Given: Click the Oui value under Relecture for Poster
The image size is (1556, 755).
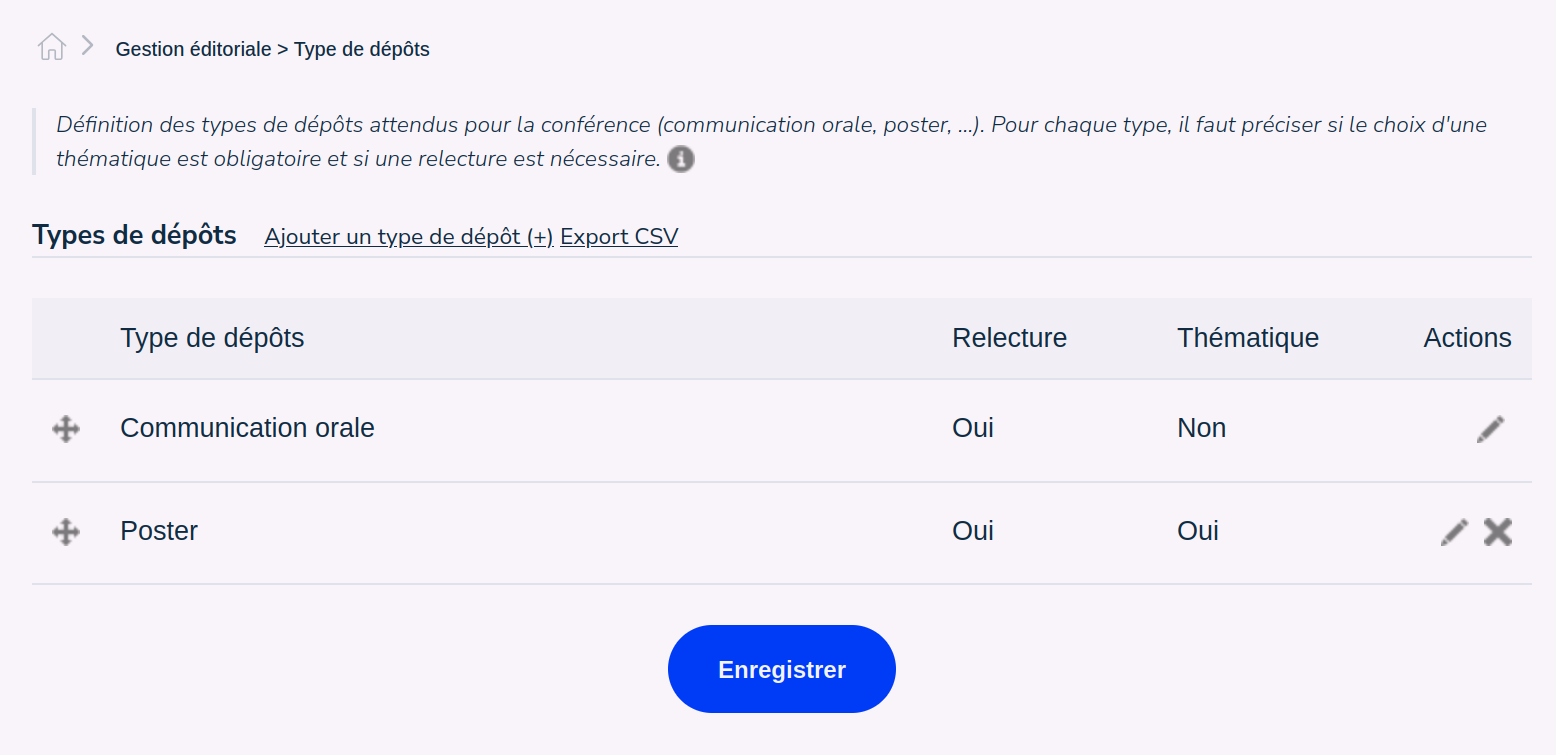Looking at the screenshot, I should click(x=972, y=531).
